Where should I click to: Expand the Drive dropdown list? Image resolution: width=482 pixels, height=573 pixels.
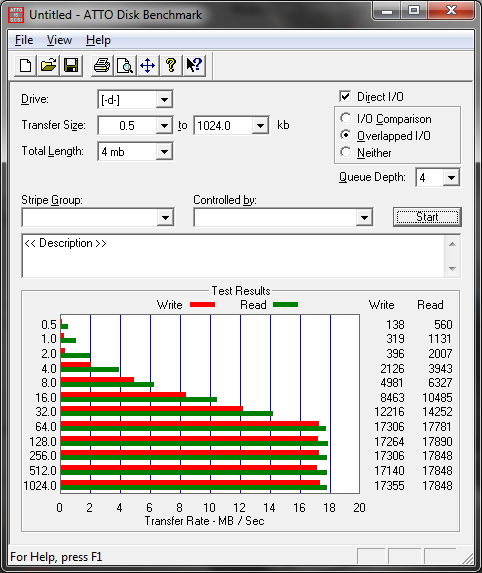tap(164, 99)
